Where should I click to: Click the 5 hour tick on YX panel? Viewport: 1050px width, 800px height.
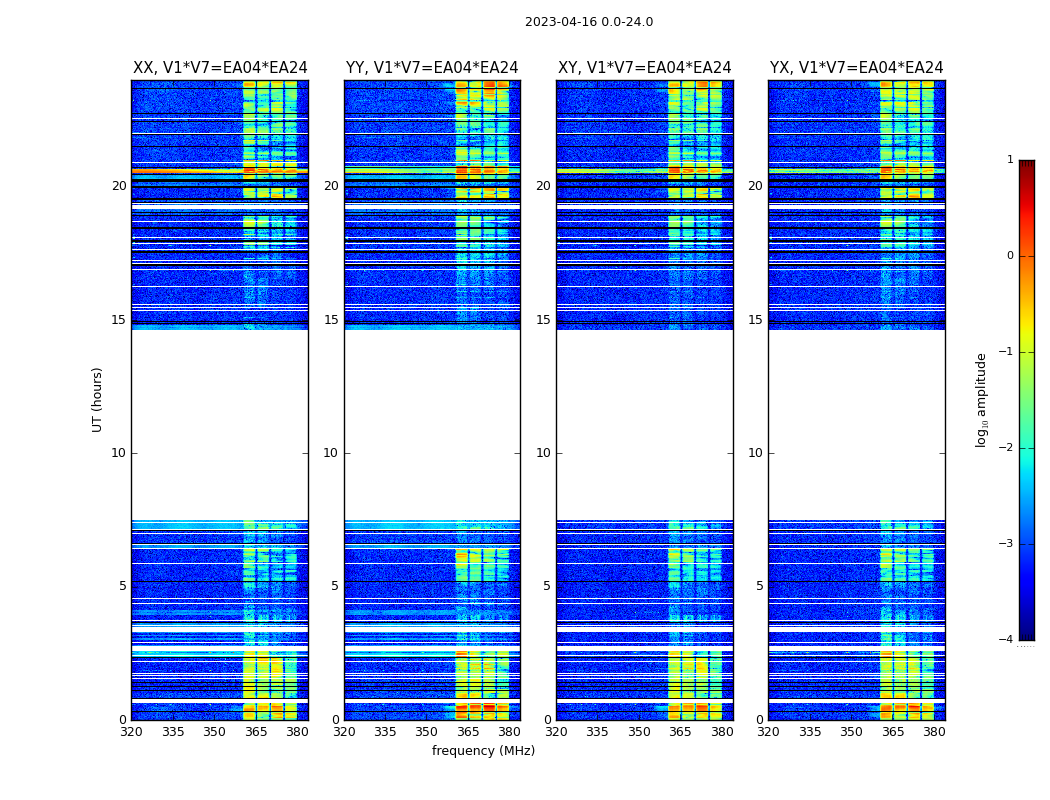click(x=759, y=586)
